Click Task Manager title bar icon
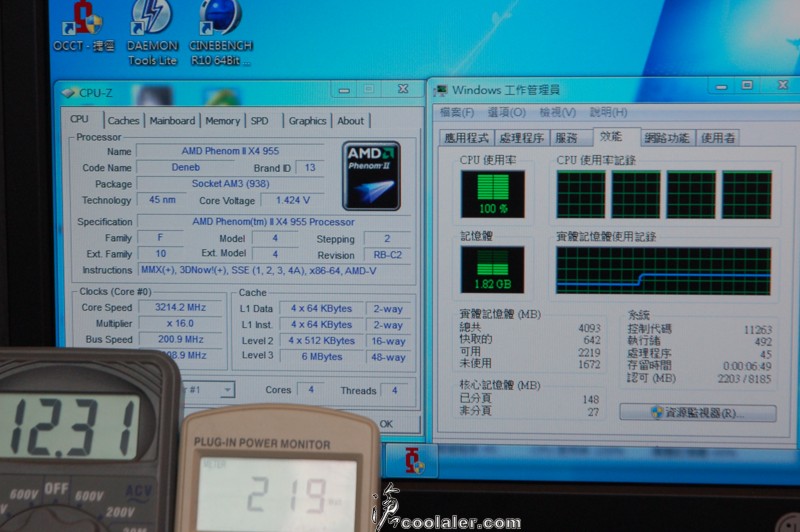 tap(440, 91)
